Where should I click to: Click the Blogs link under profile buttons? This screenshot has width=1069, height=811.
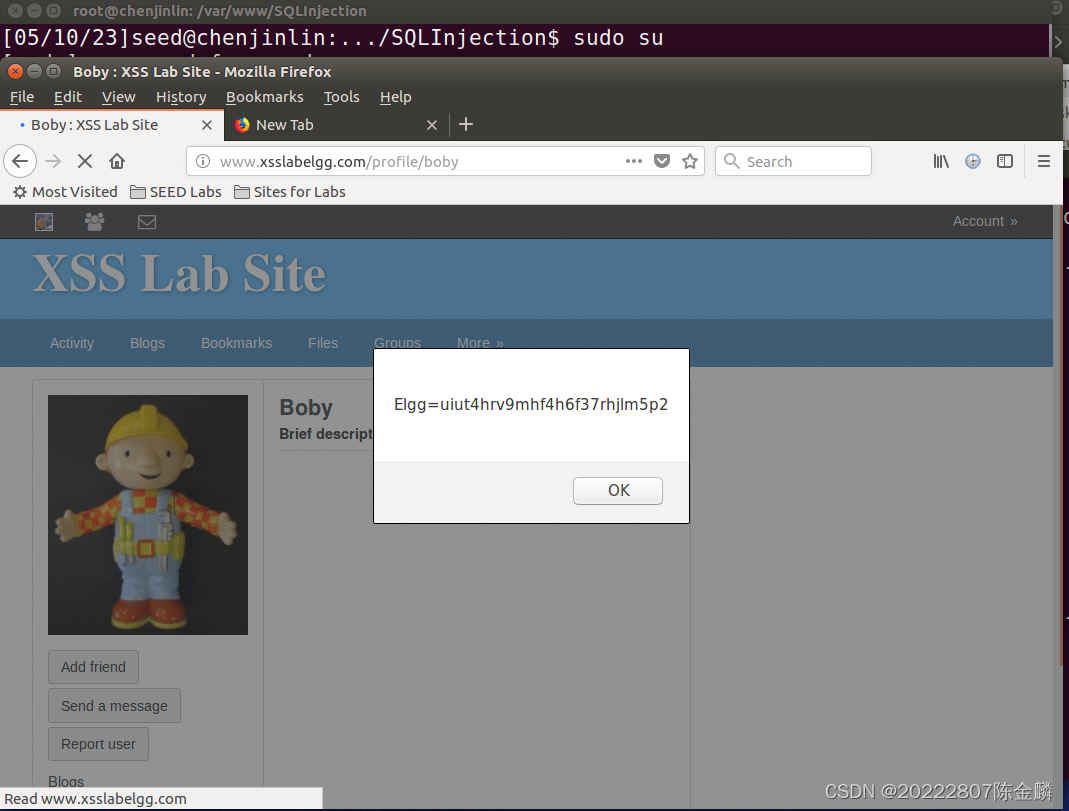66,781
